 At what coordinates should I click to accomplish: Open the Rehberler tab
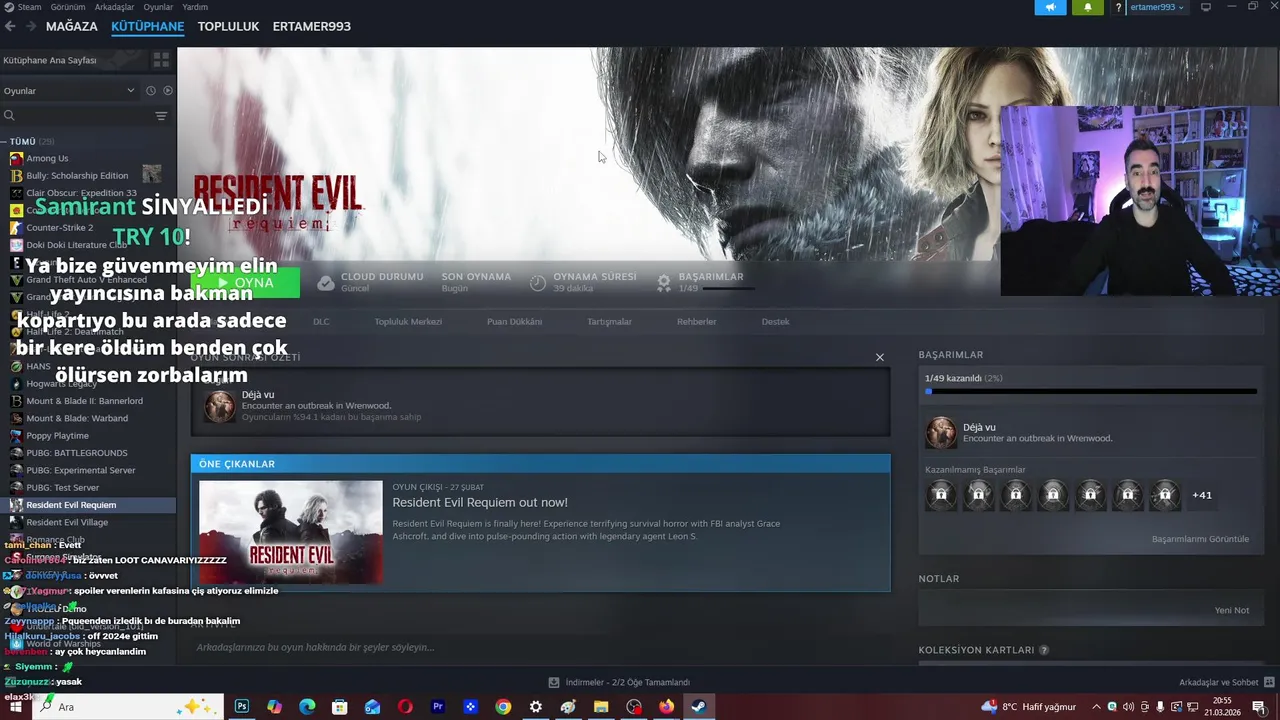pyautogui.click(x=696, y=322)
